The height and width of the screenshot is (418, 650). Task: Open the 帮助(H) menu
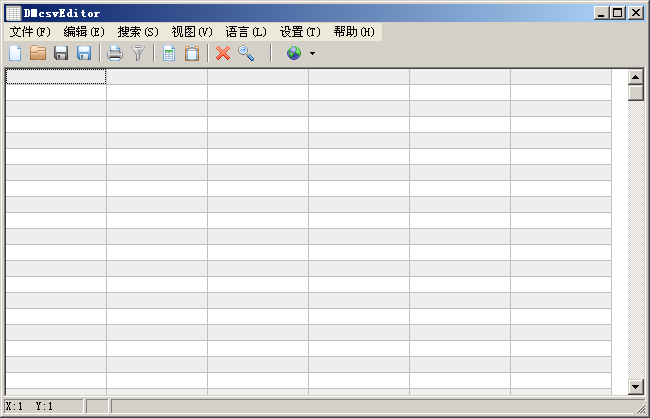click(354, 32)
